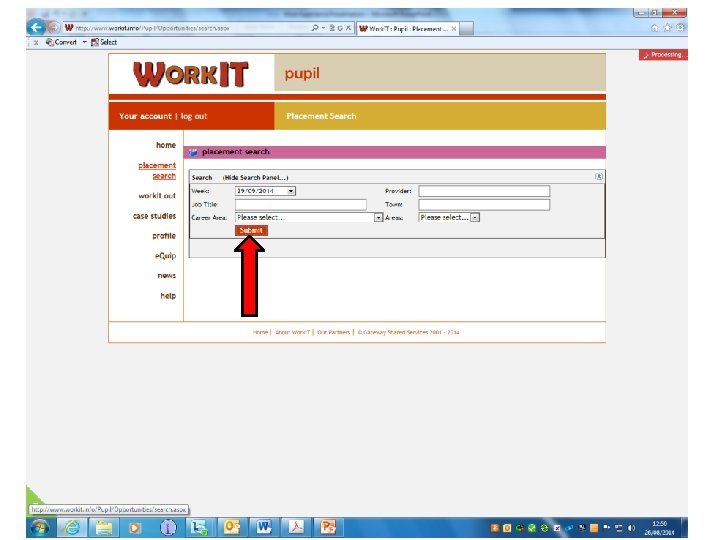Click the WorkIT logo
Viewport: 720px width, 540px height.
(x=191, y=73)
